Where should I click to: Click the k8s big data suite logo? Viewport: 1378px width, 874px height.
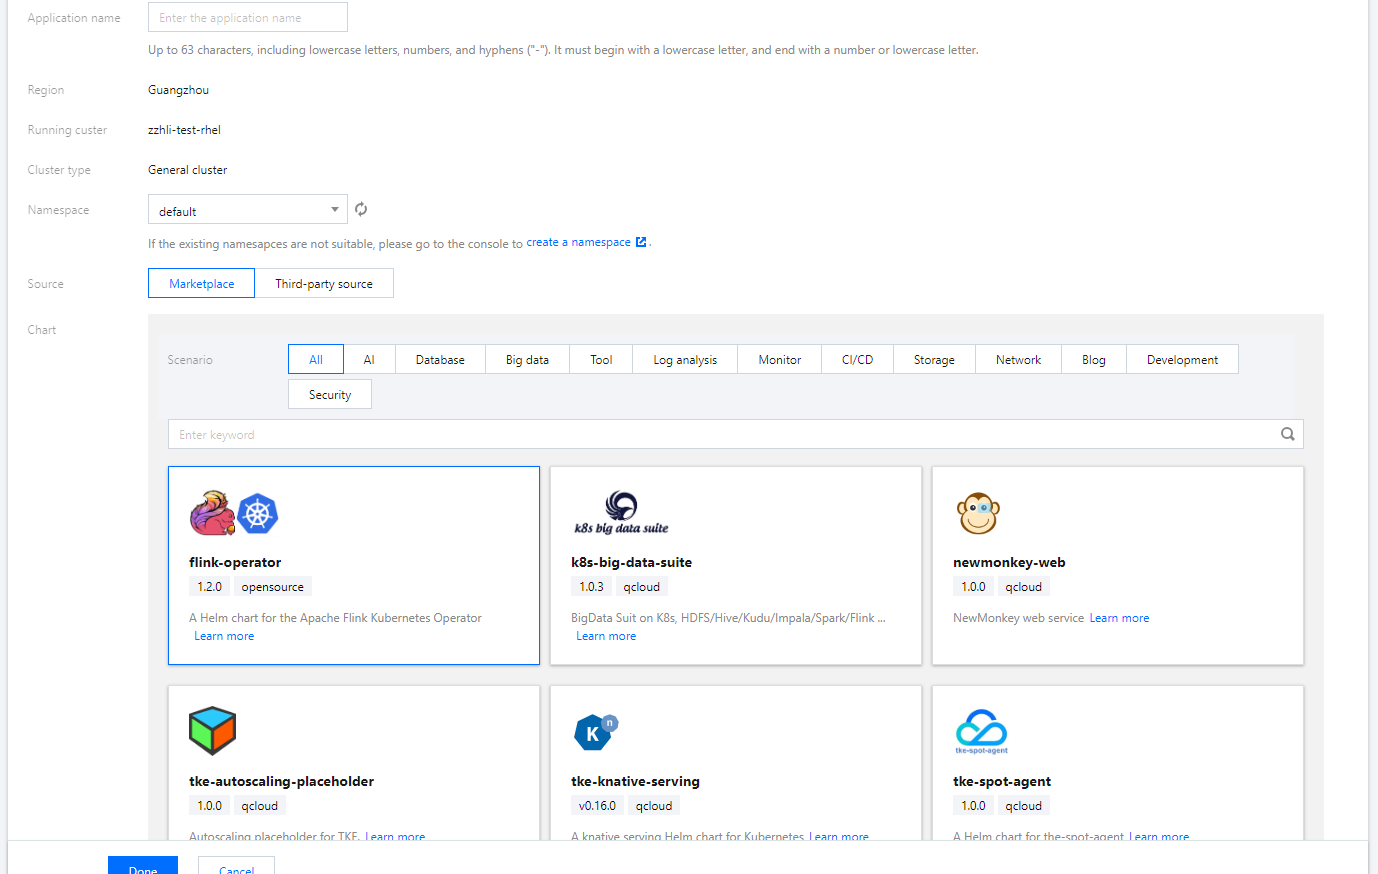tap(621, 513)
